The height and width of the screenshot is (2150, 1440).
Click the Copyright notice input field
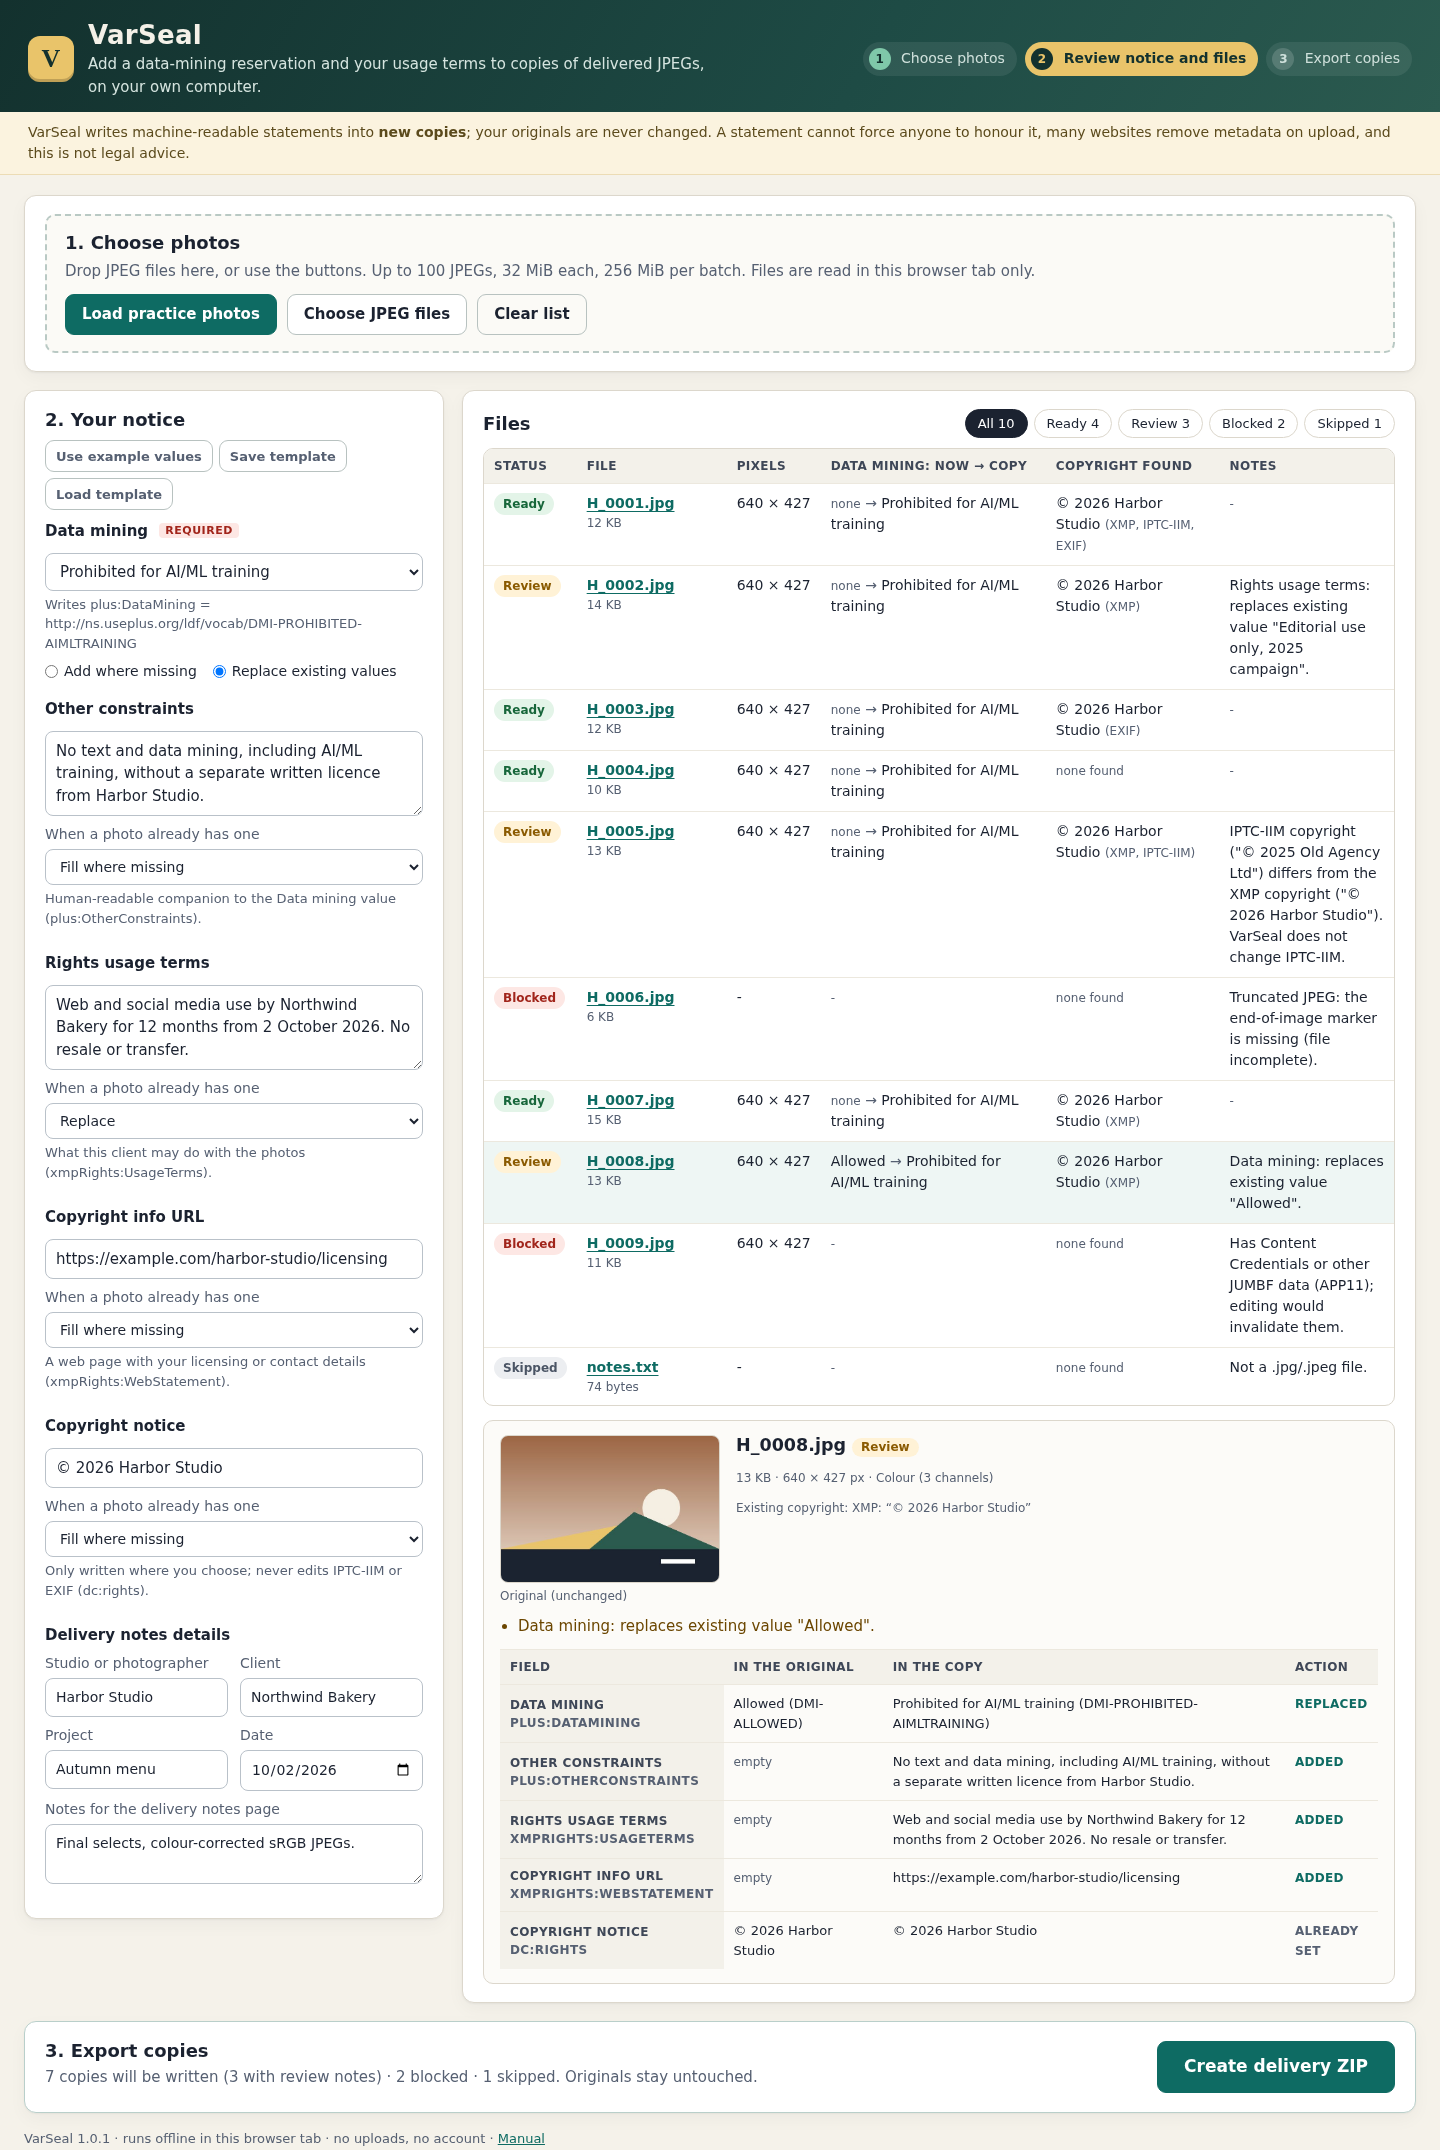(234, 1468)
